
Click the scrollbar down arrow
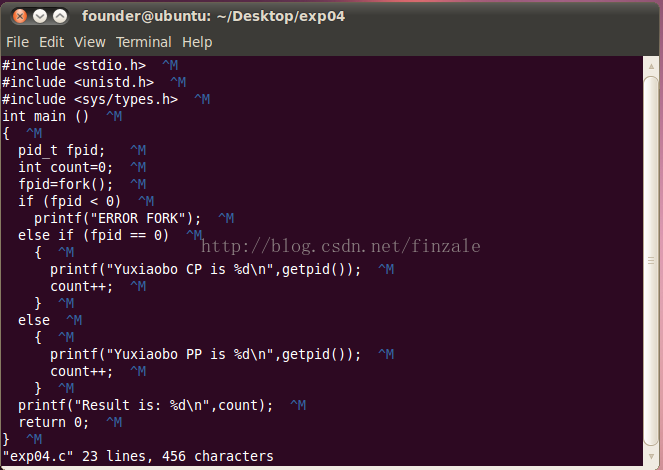point(651,456)
